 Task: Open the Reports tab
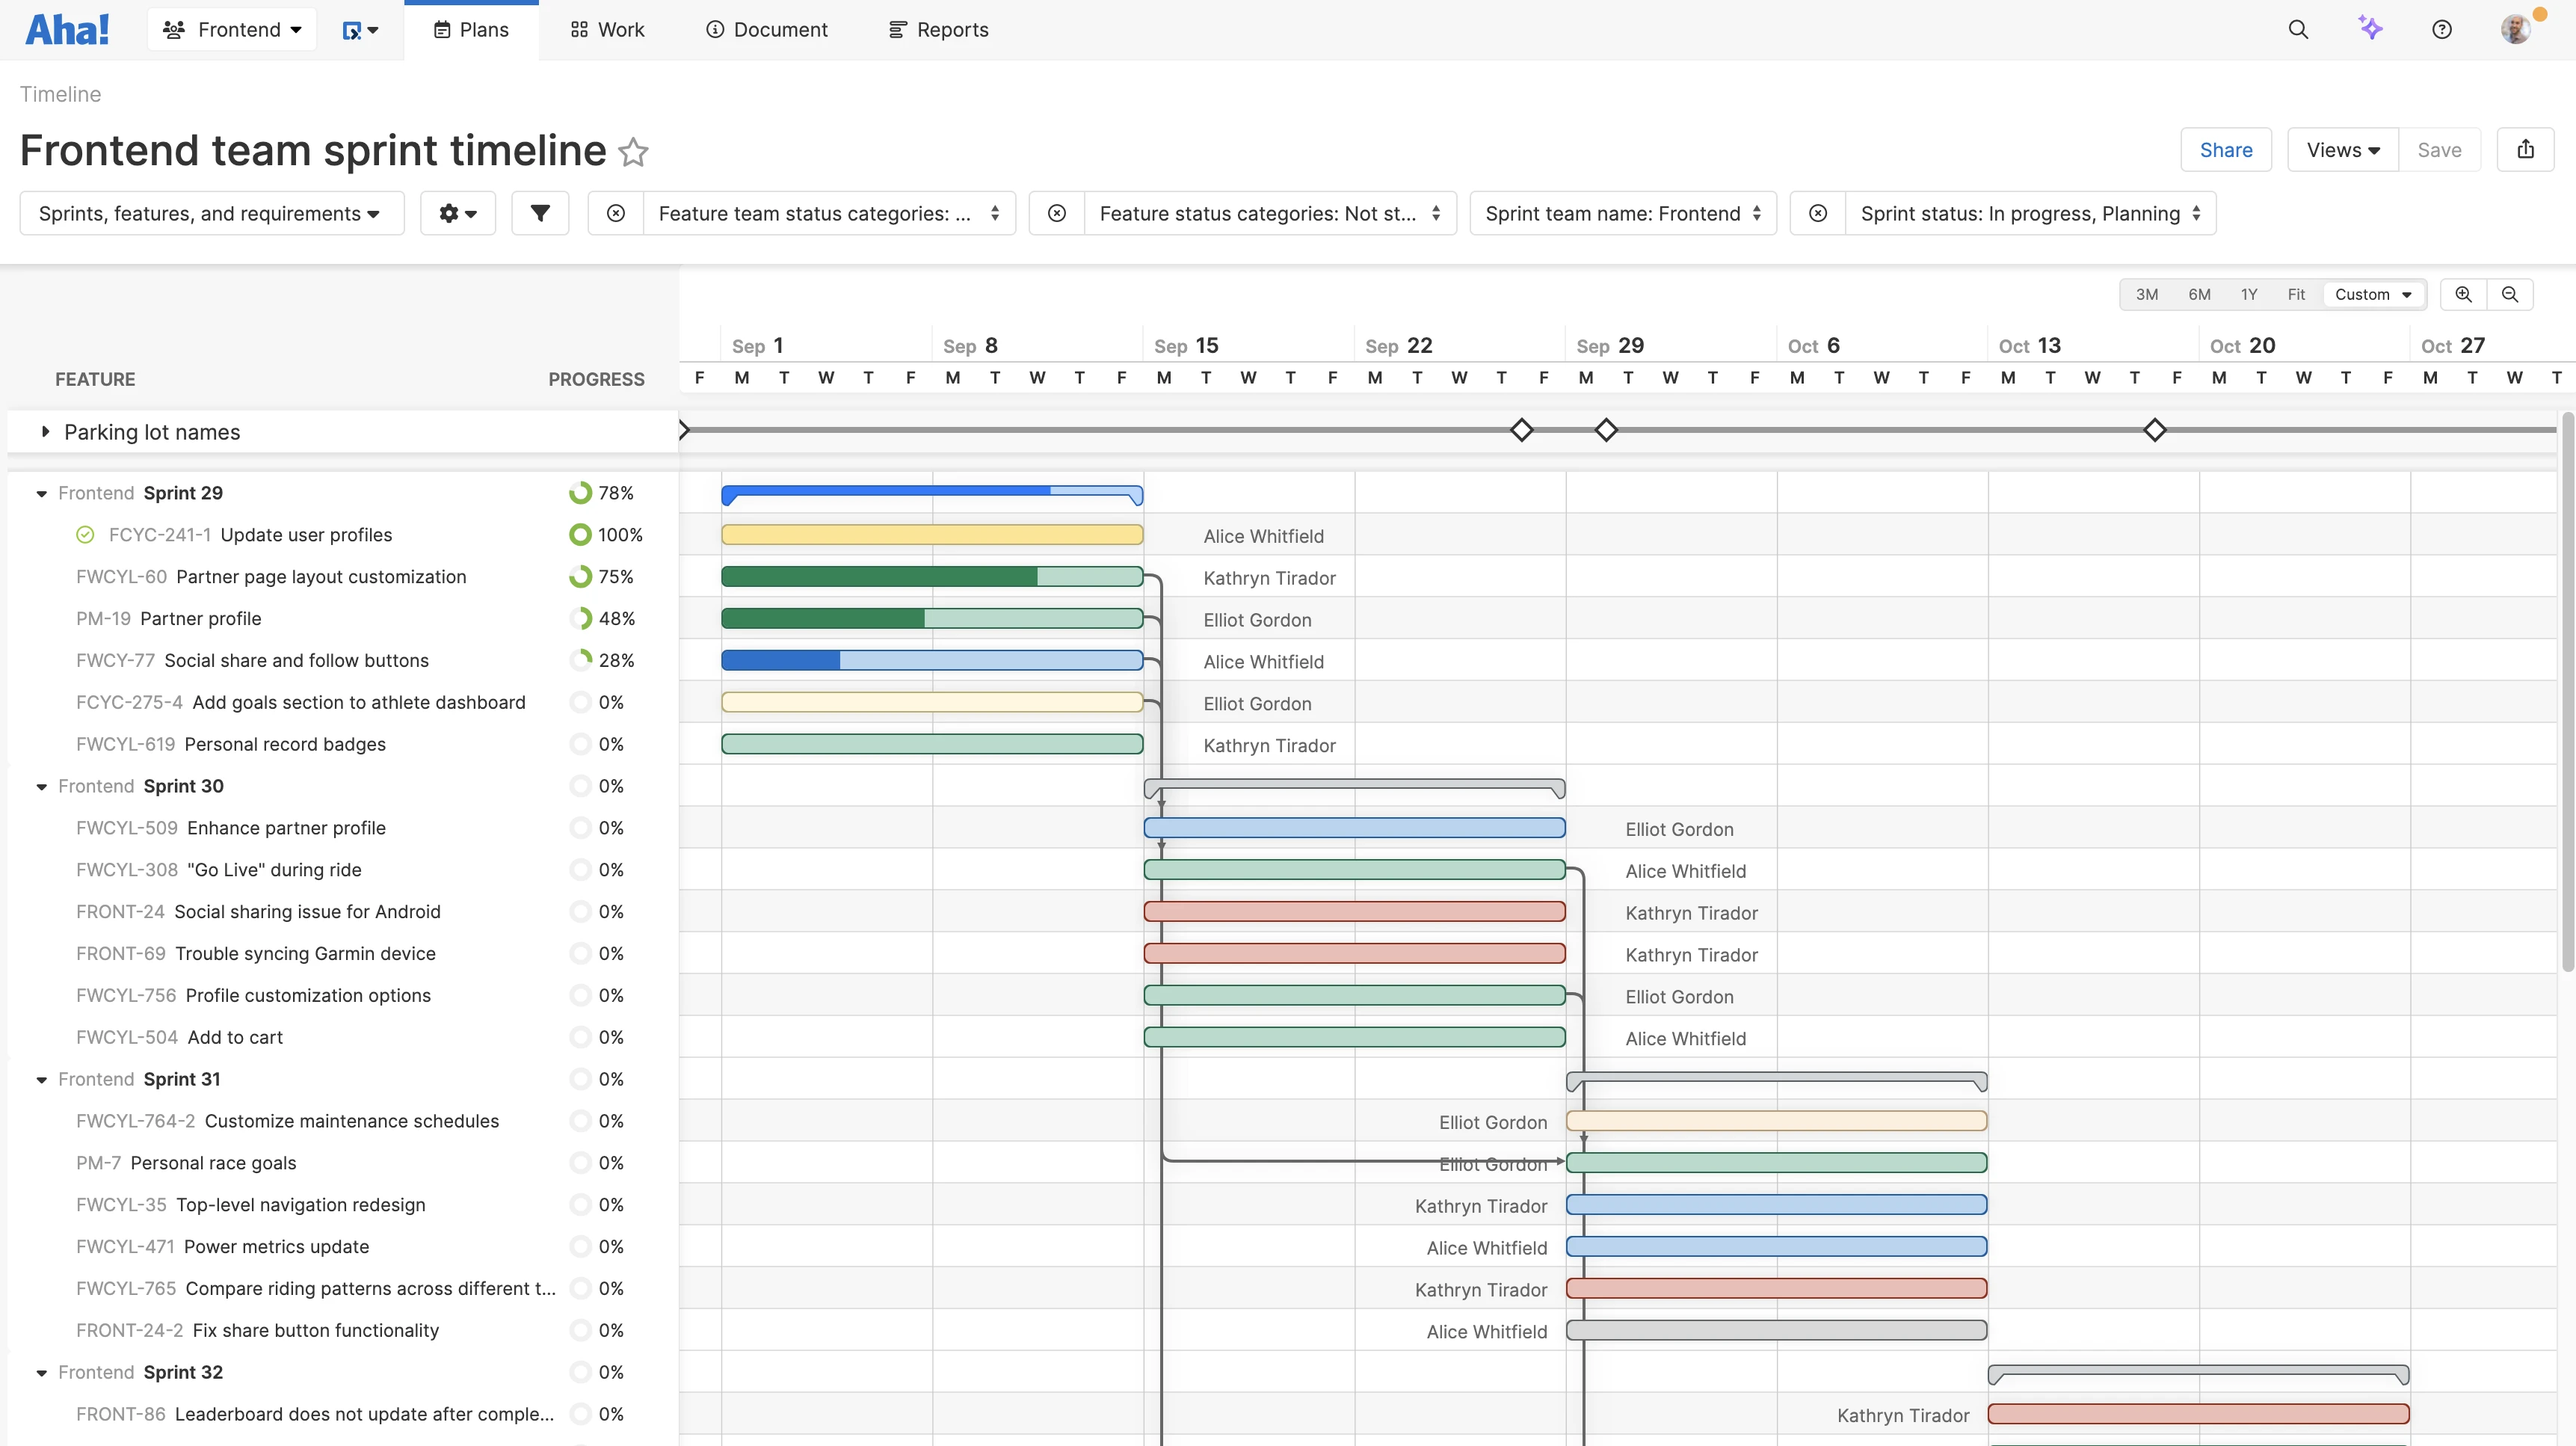point(938,30)
